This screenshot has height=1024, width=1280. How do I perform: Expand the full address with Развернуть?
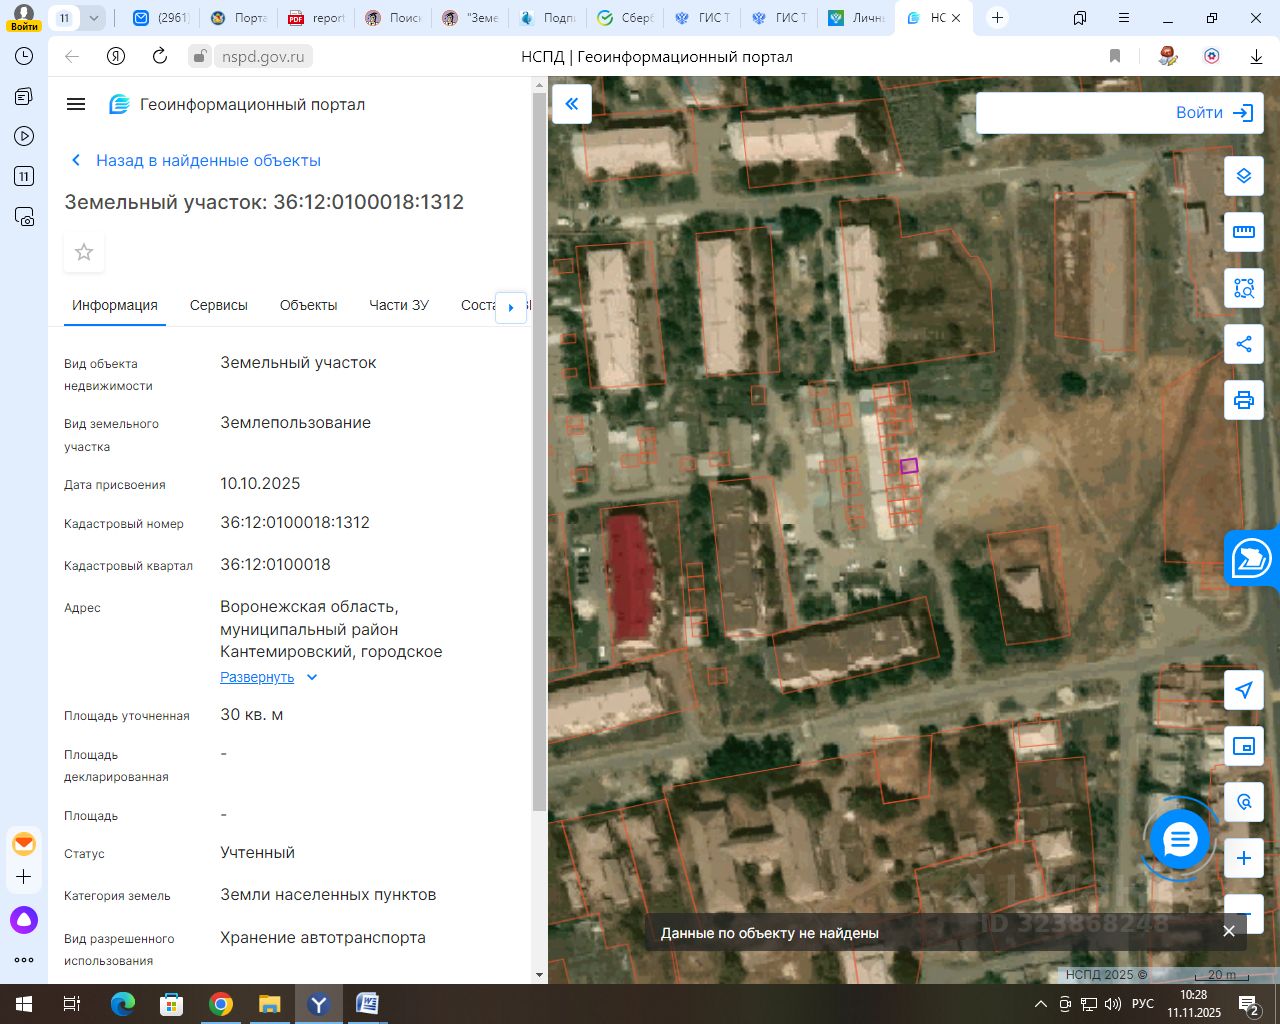coord(257,677)
